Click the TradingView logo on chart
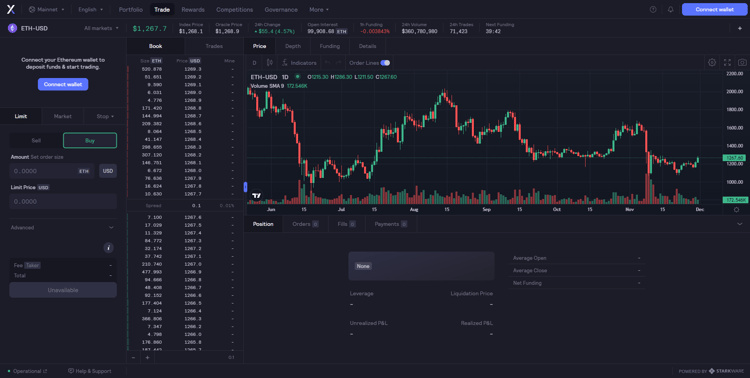The height and width of the screenshot is (378, 750). coord(256,196)
